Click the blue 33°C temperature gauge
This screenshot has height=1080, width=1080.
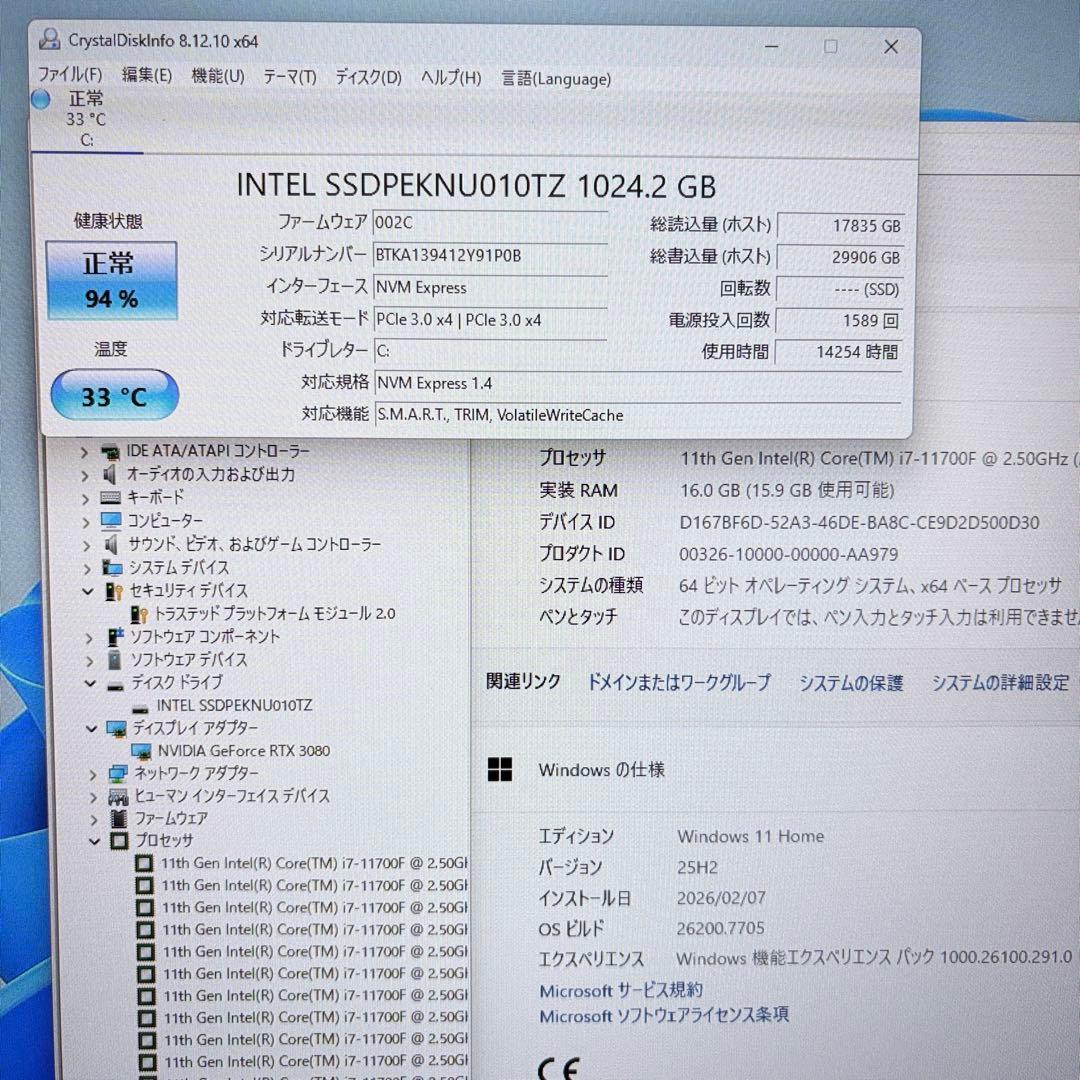[x=114, y=396]
